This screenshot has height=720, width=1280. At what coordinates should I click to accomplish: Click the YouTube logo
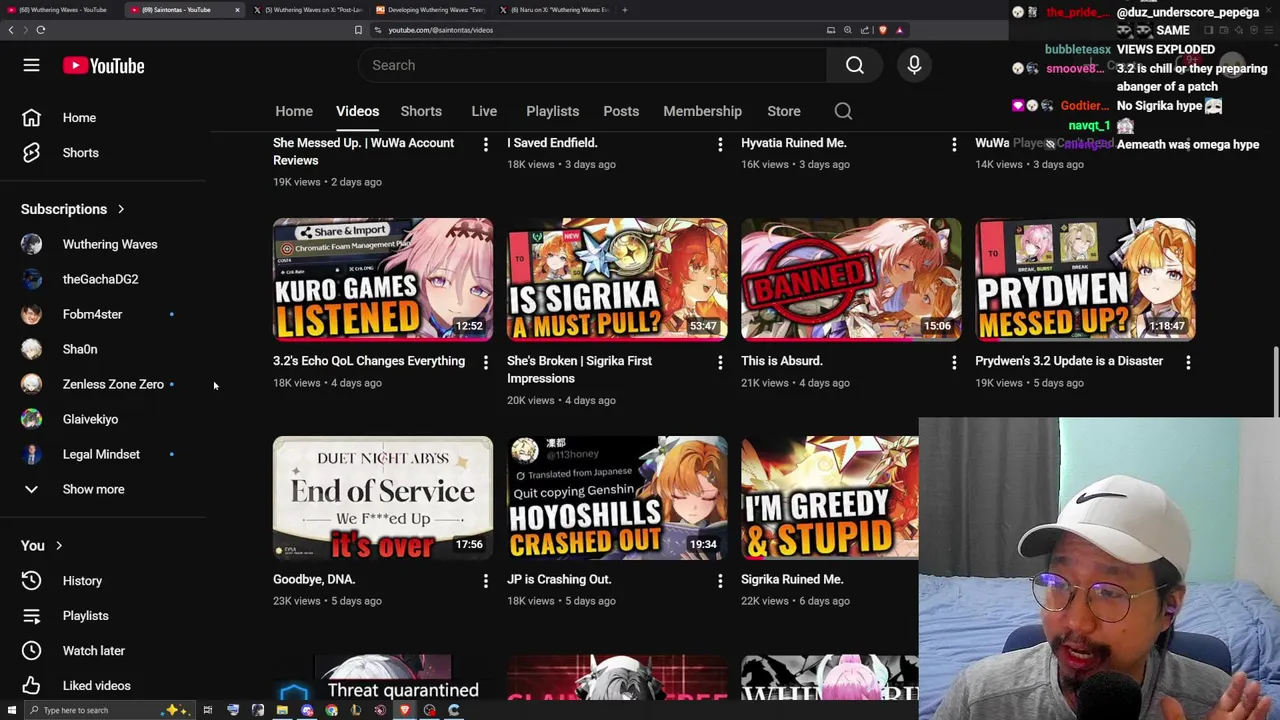[x=103, y=66]
